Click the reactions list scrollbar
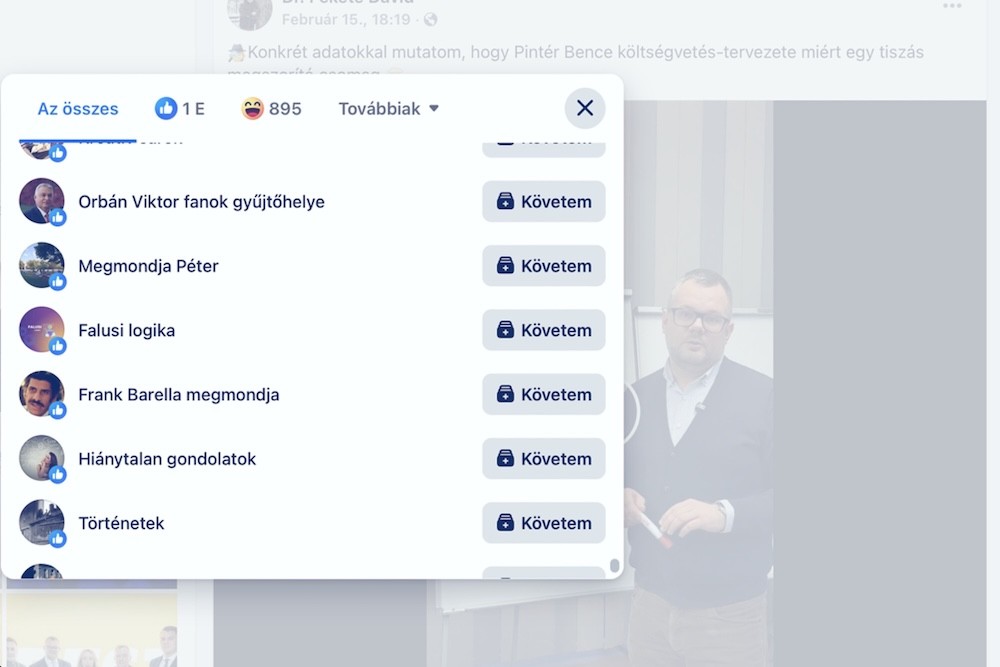The width and height of the screenshot is (1000, 667). tap(614, 567)
